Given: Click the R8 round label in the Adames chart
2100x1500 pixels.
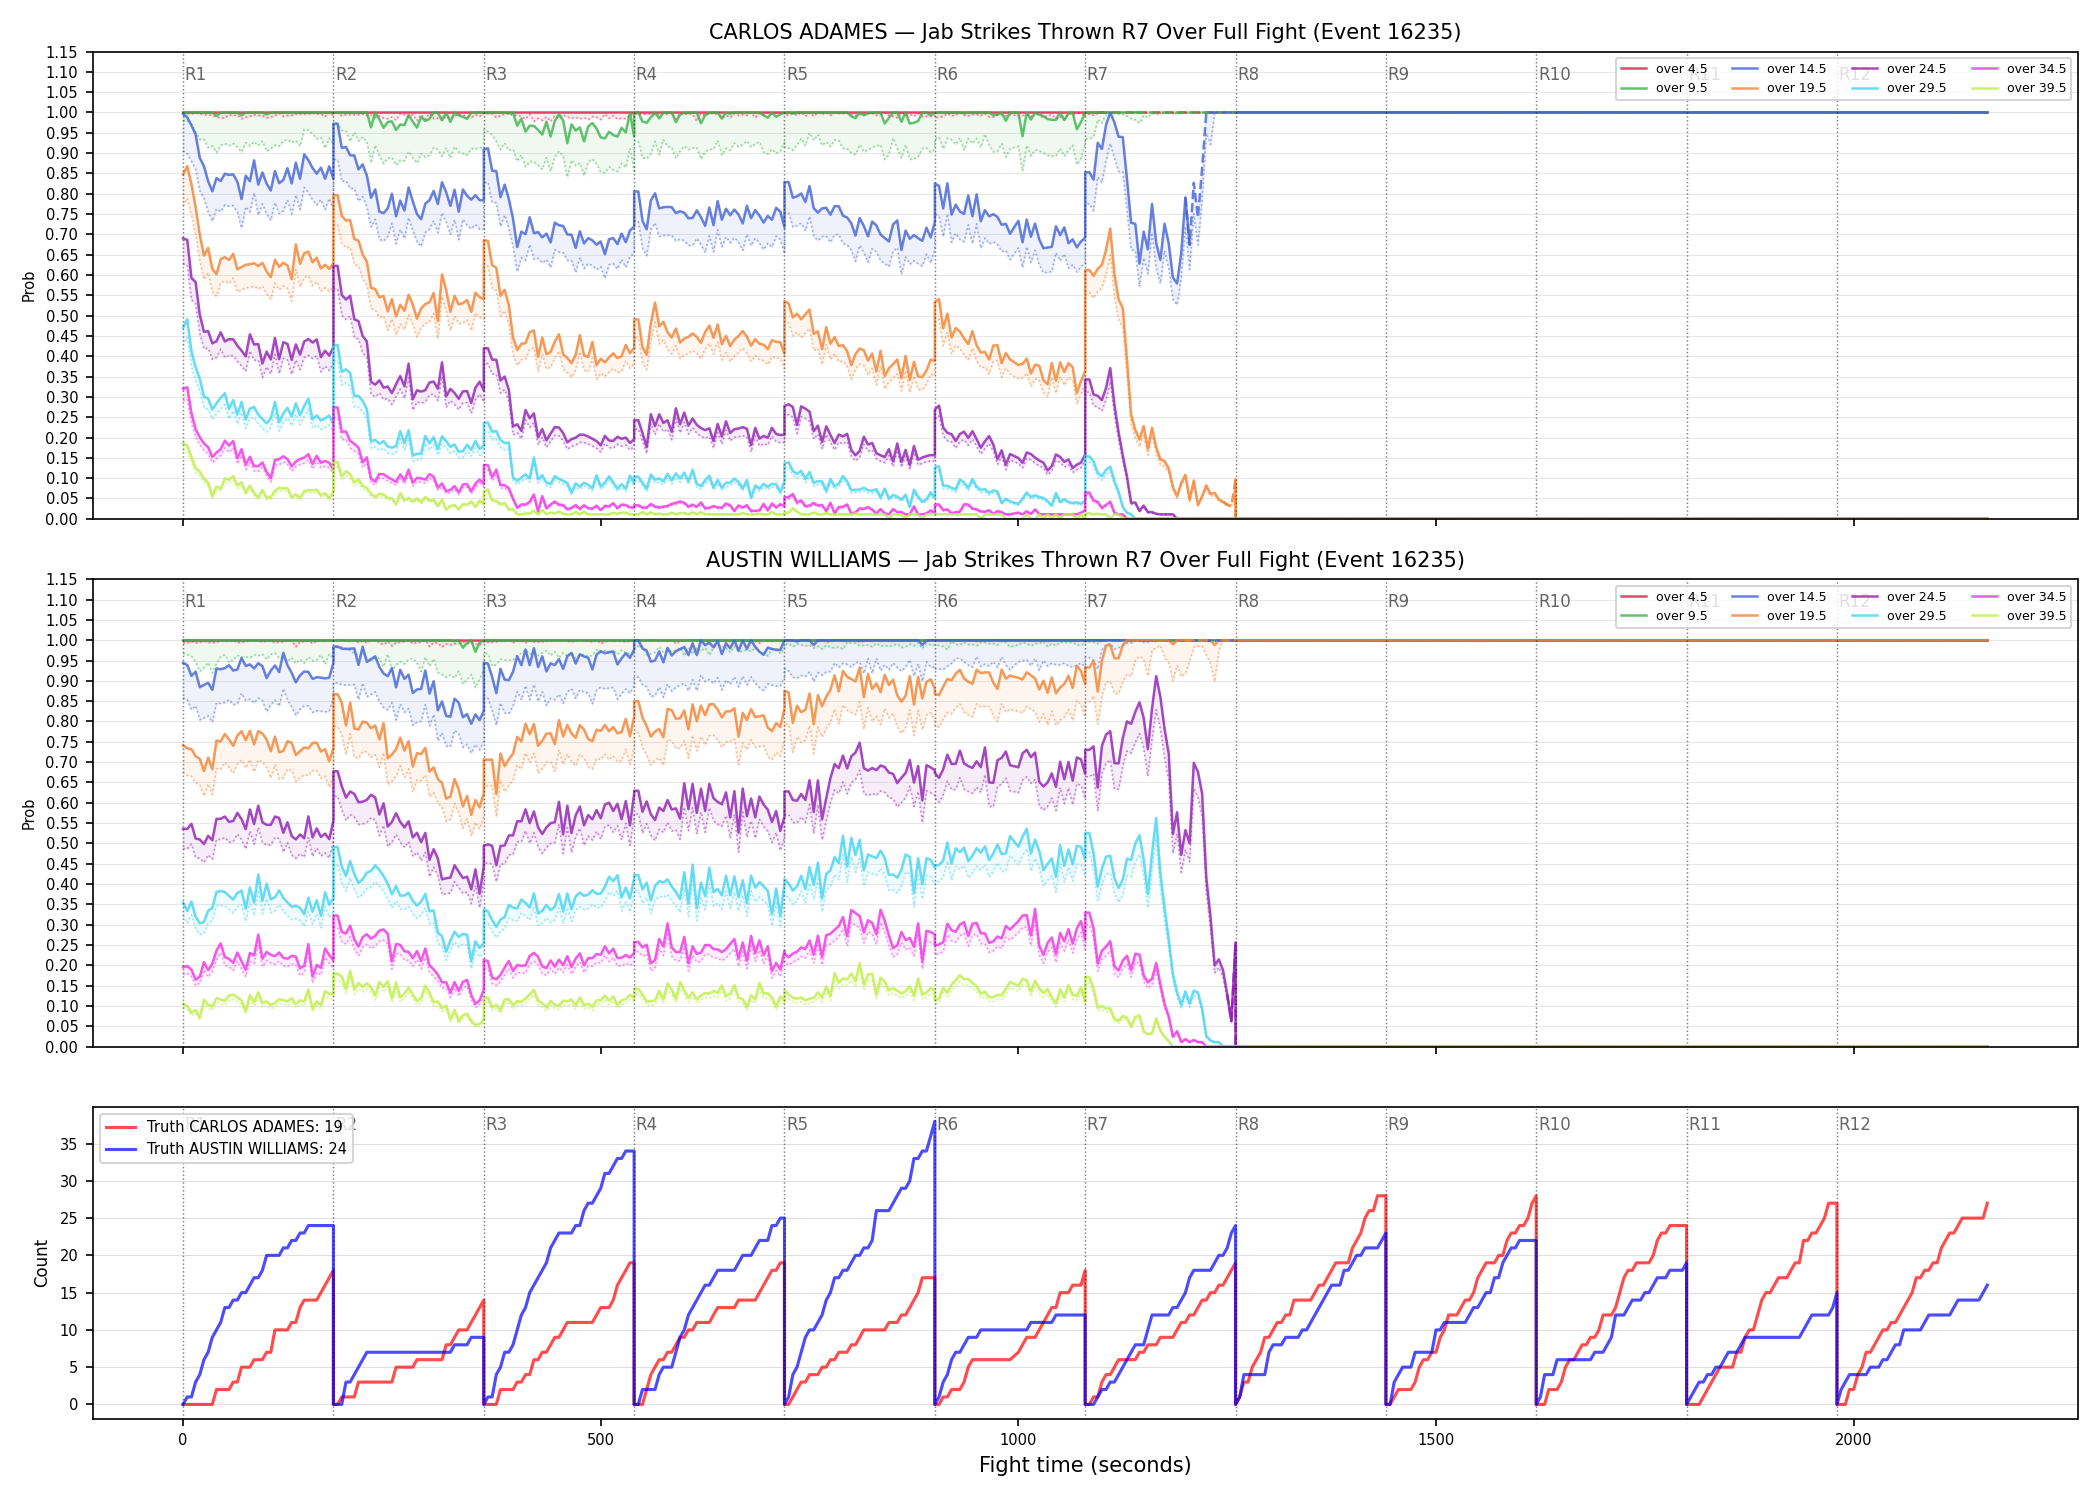Looking at the screenshot, I should (x=1248, y=74).
